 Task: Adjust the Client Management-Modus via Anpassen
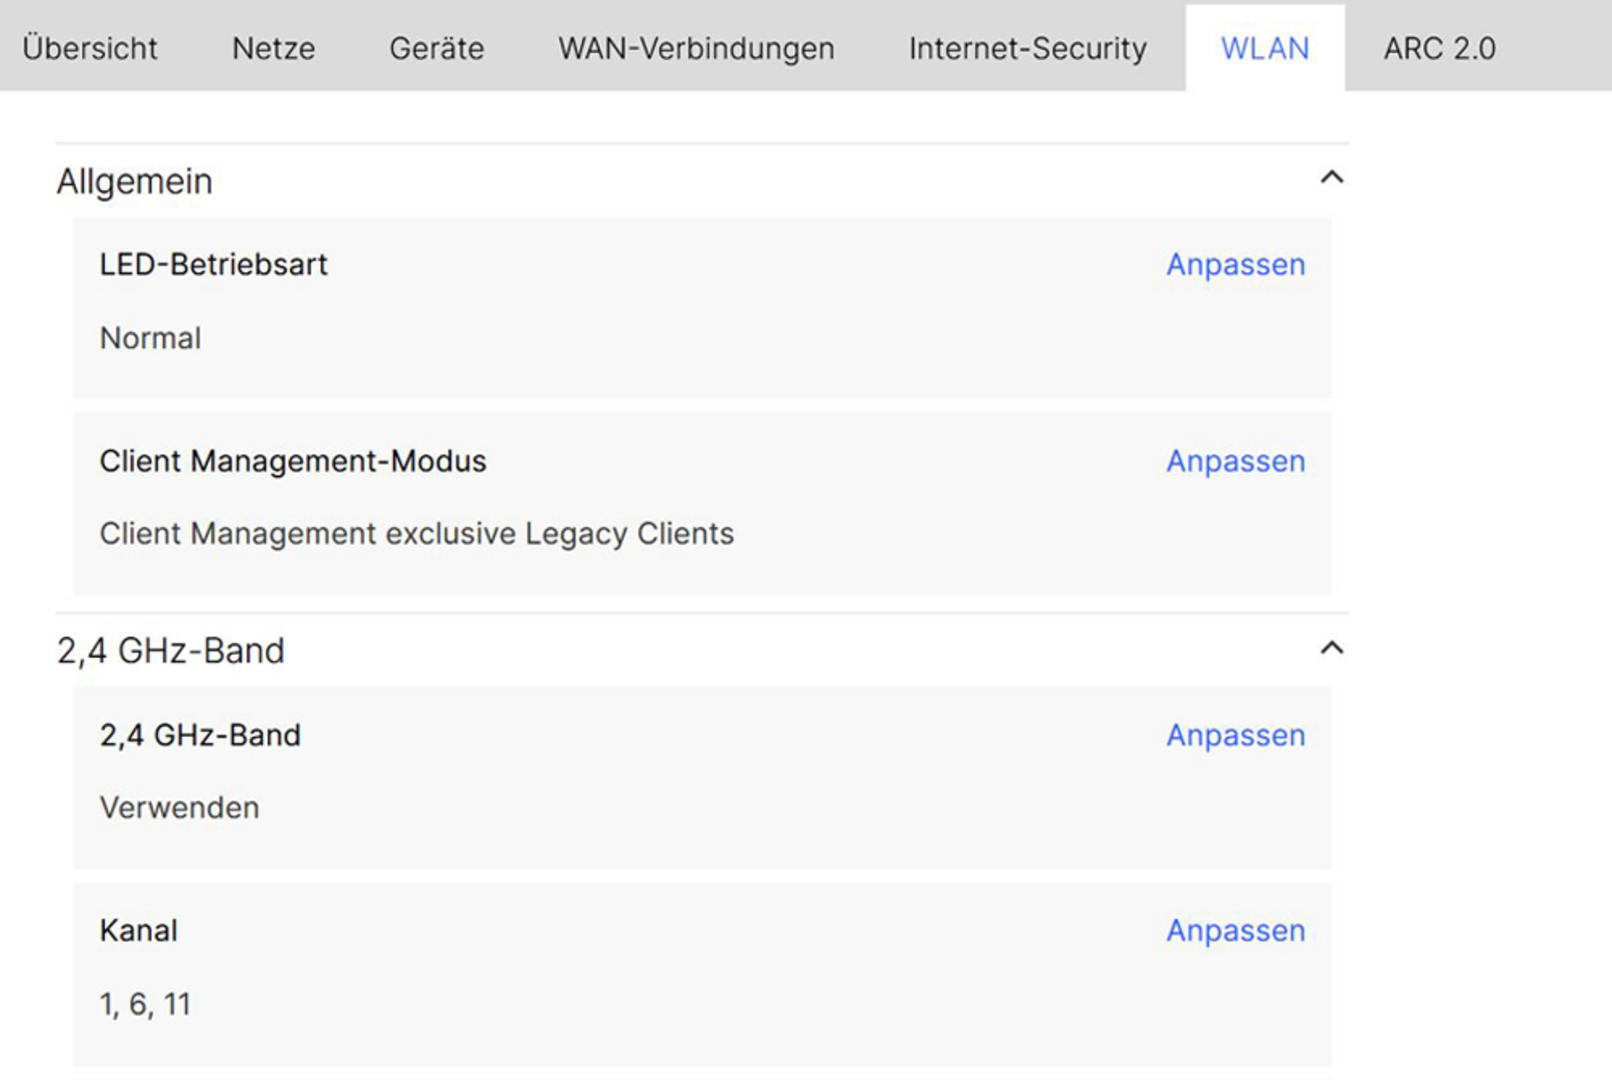[1235, 461]
